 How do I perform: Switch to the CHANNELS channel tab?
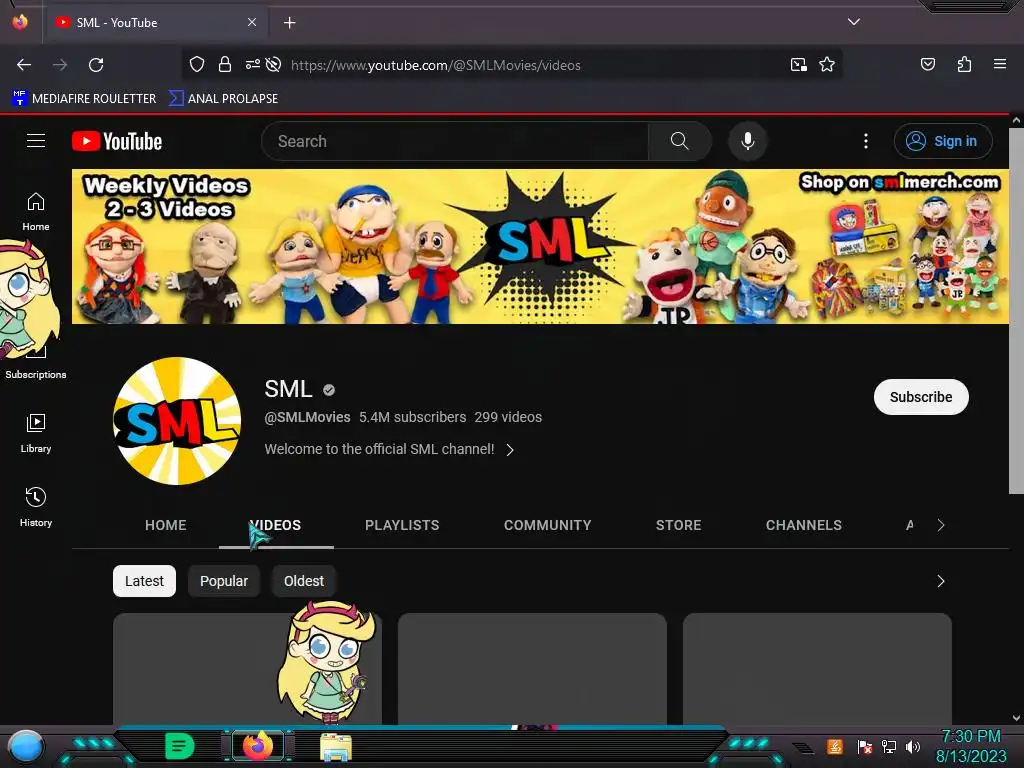pyautogui.click(x=804, y=525)
